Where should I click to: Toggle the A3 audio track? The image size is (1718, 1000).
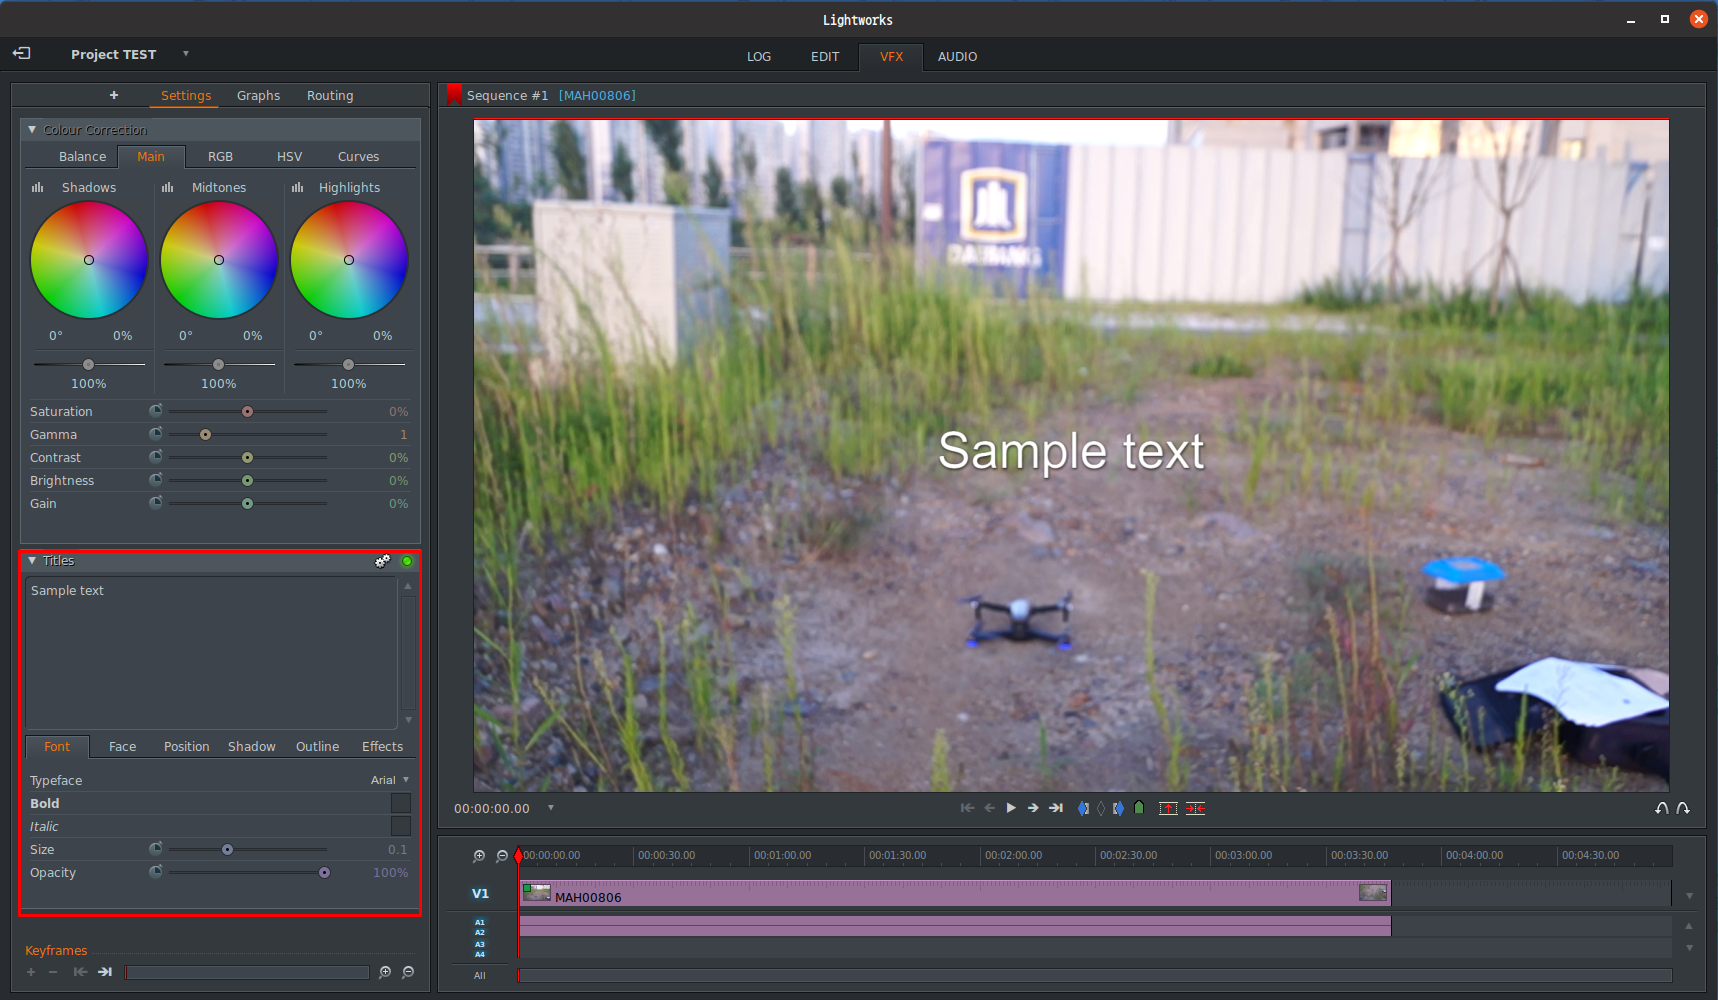click(x=480, y=944)
